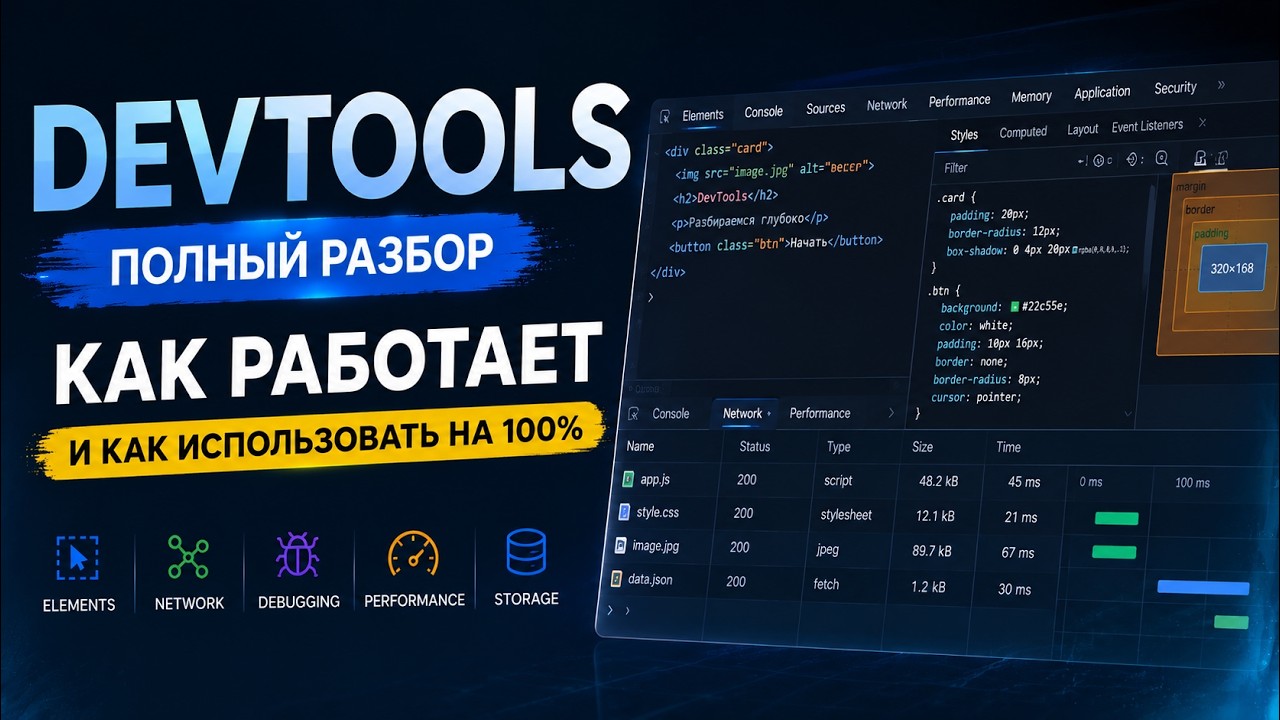Click the border label in box model
The height and width of the screenshot is (720, 1280).
pos(1200,210)
